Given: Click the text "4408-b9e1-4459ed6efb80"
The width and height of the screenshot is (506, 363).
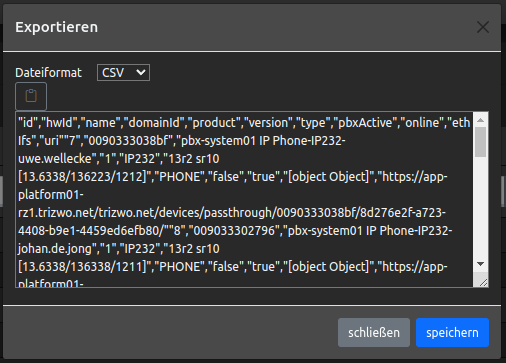Looking at the screenshot, I should [88, 231].
